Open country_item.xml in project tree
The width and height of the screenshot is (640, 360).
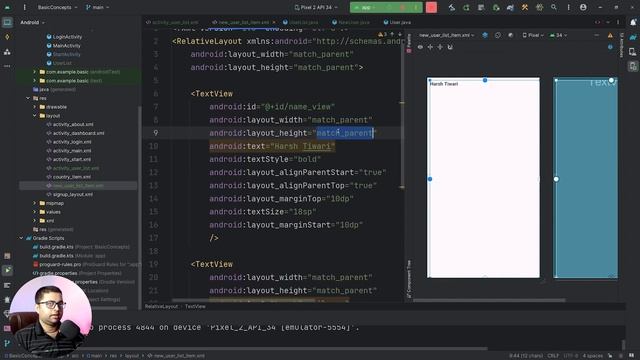[x=69, y=177]
